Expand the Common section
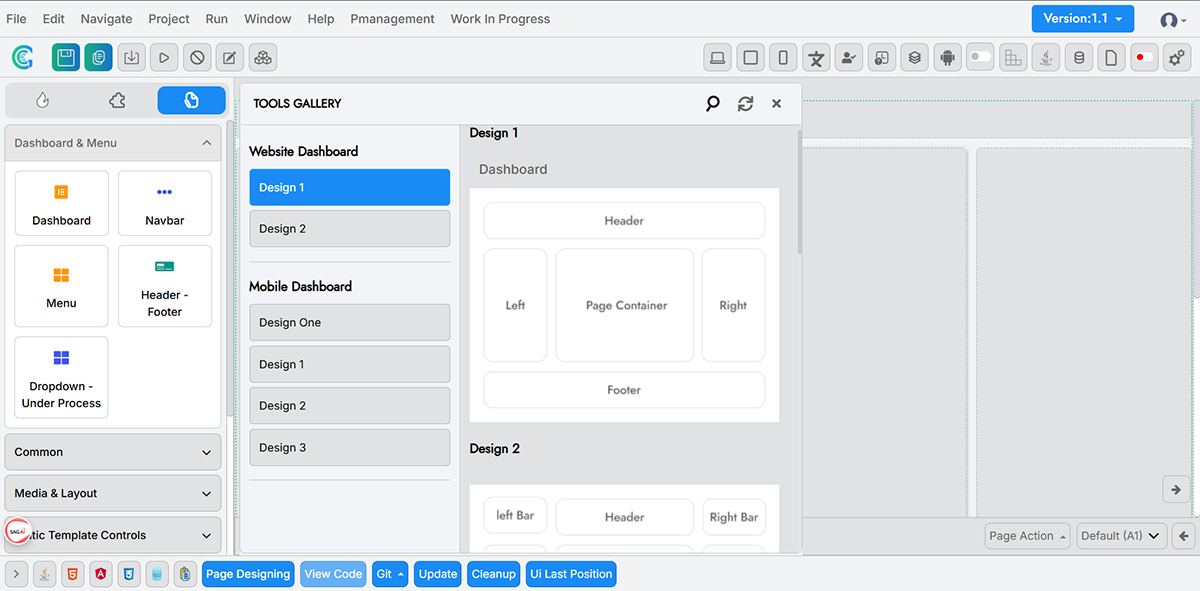This screenshot has height=591, width=1200. [112, 452]
